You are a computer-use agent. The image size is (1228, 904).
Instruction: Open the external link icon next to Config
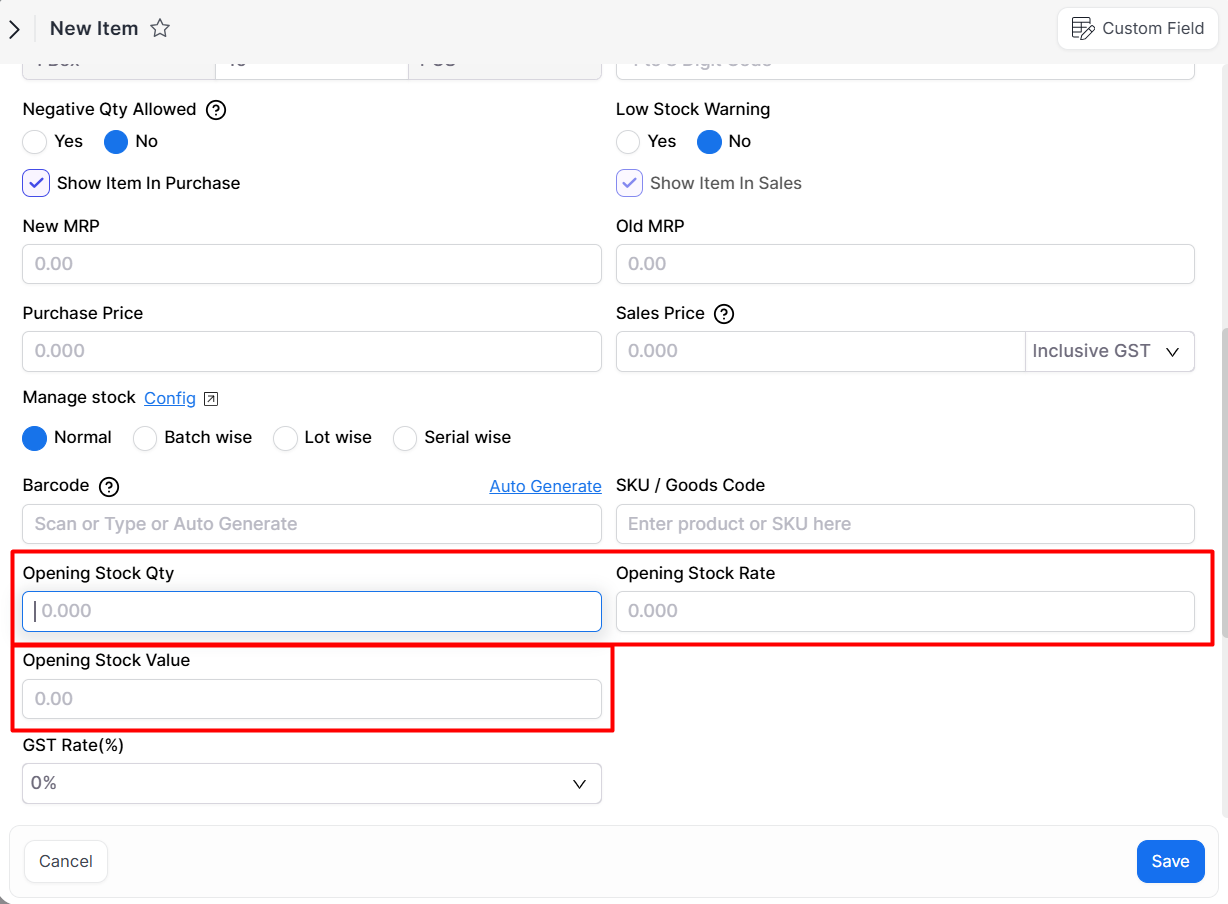coord(211,399)
